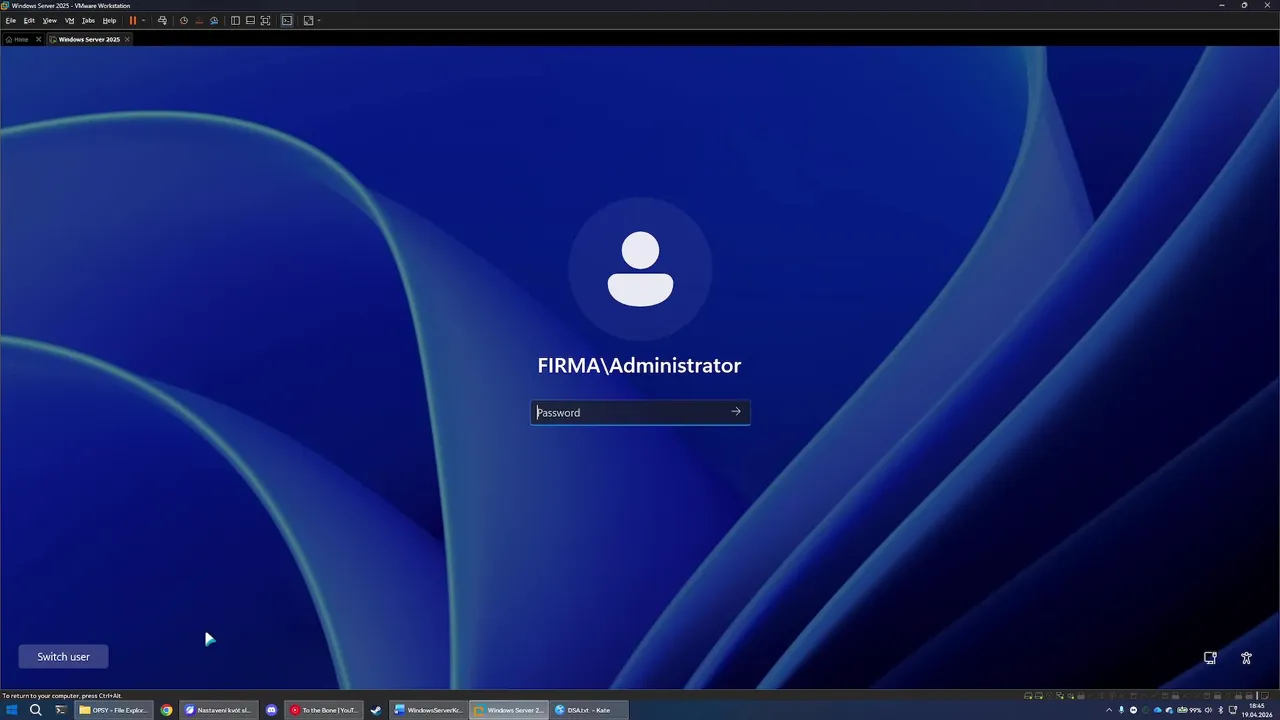
Task: Send Ctrl+Alt+Del to the virtual machine
Action: 162,20
